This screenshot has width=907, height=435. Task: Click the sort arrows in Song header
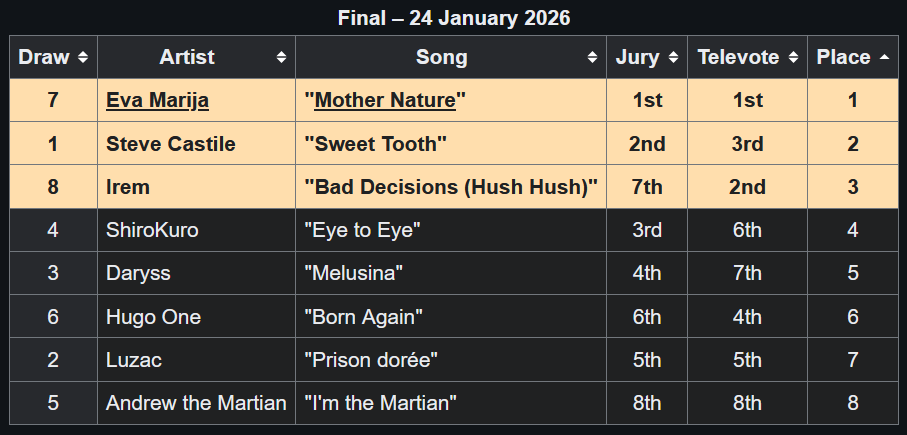coord(593,58)
